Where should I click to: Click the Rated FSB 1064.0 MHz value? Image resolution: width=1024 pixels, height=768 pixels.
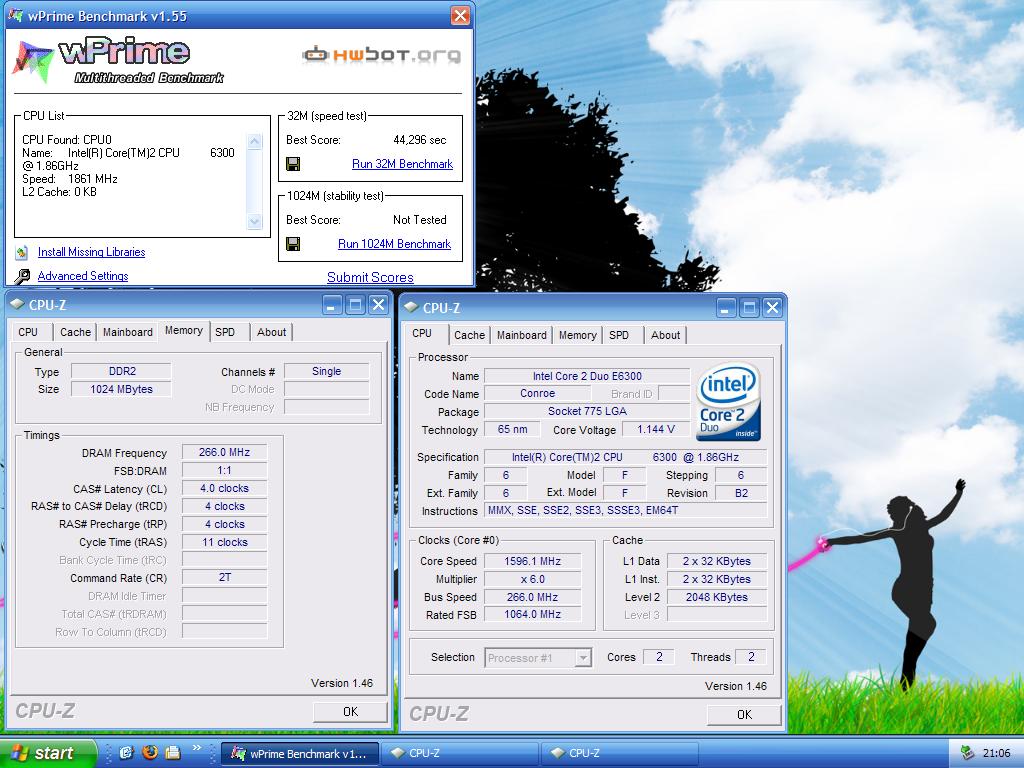coord(532,615)
